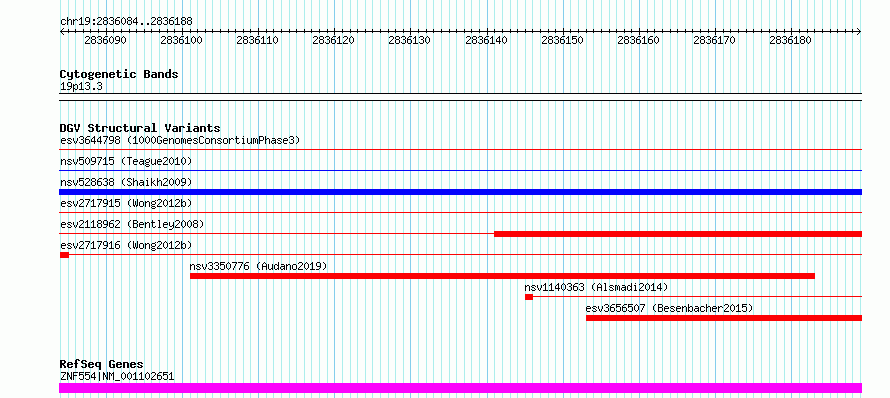Click the black cytogenetic band line

click(x=460, y=97)
